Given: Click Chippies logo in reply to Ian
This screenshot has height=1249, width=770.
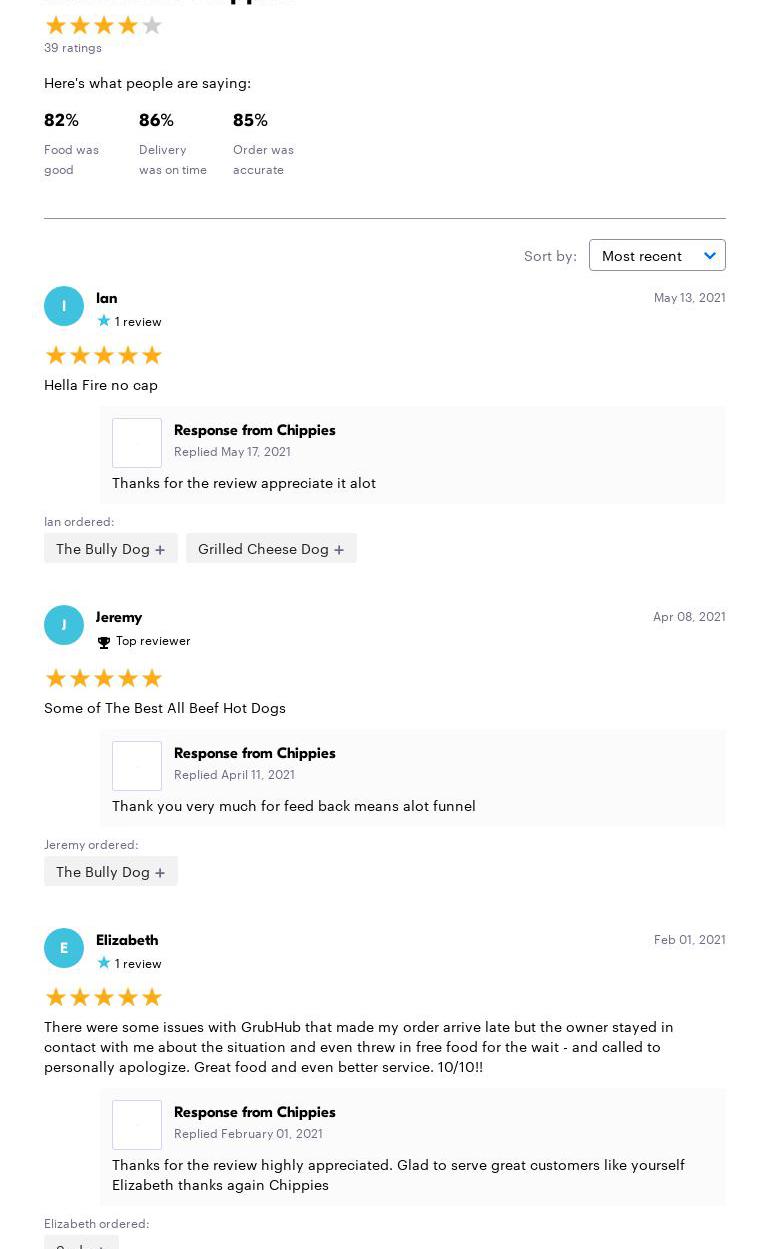Looking at the screenshot, I should click(x=137, y=443).
